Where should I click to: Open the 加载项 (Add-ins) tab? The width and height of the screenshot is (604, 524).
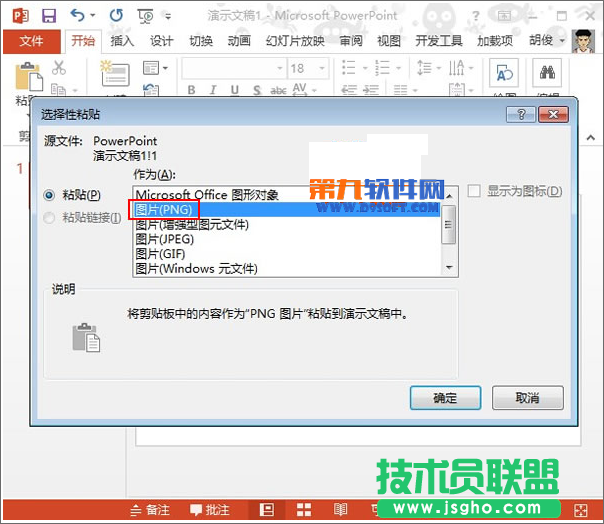pyautogui.click(x=495, y=40)
